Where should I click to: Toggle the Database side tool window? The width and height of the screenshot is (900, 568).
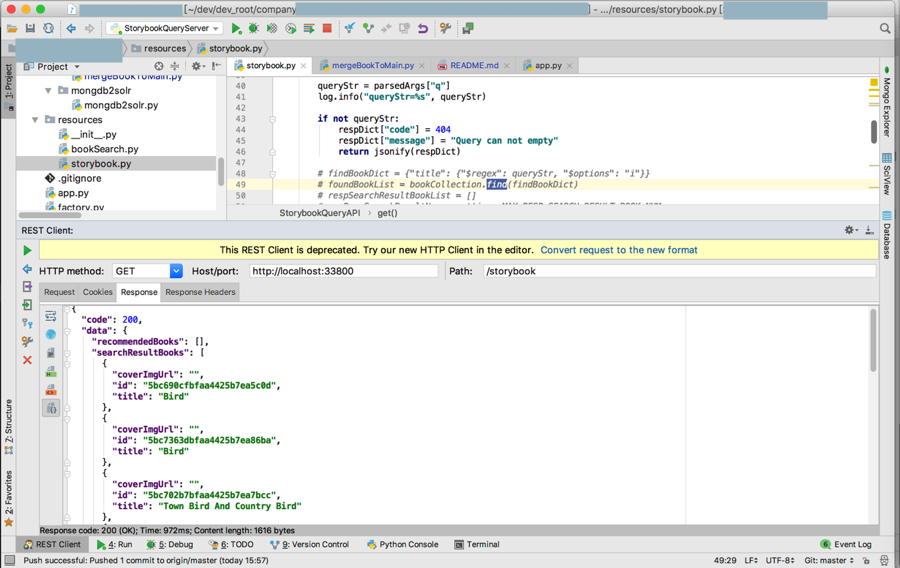click(887, 235)
